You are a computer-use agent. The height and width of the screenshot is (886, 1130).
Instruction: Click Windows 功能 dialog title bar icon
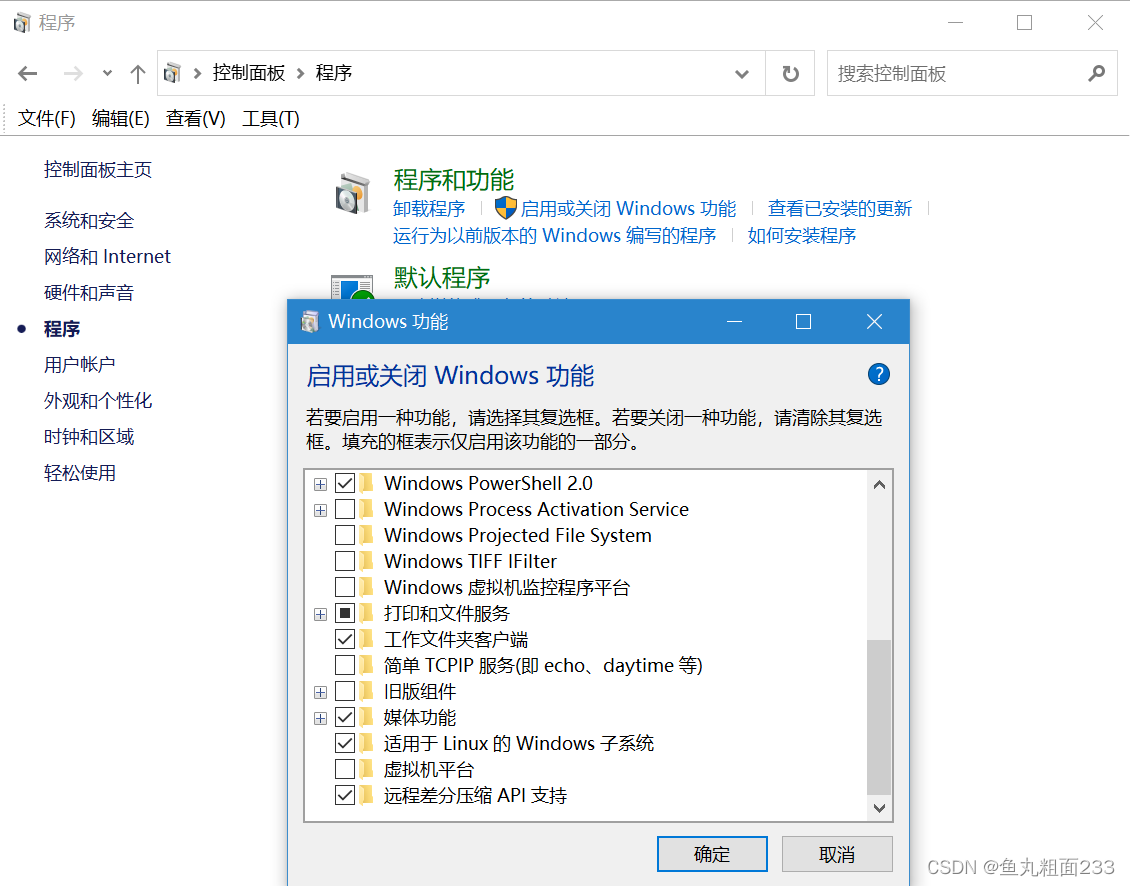[310, 322]
